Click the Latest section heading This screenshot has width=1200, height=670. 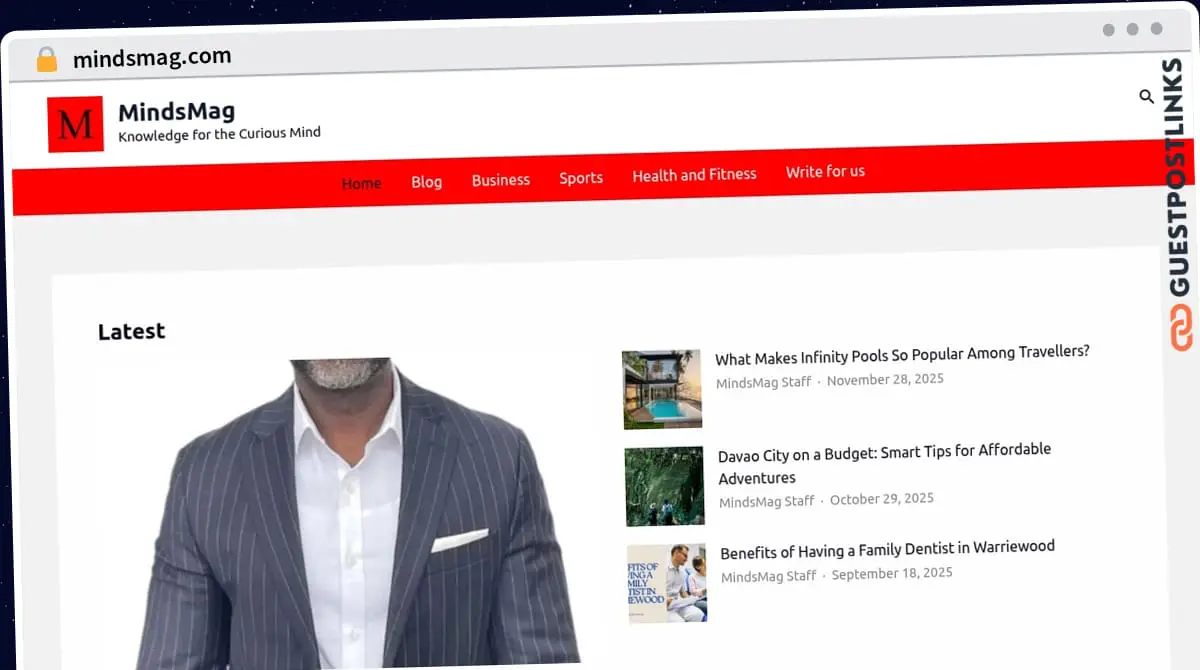coord(132,332)
